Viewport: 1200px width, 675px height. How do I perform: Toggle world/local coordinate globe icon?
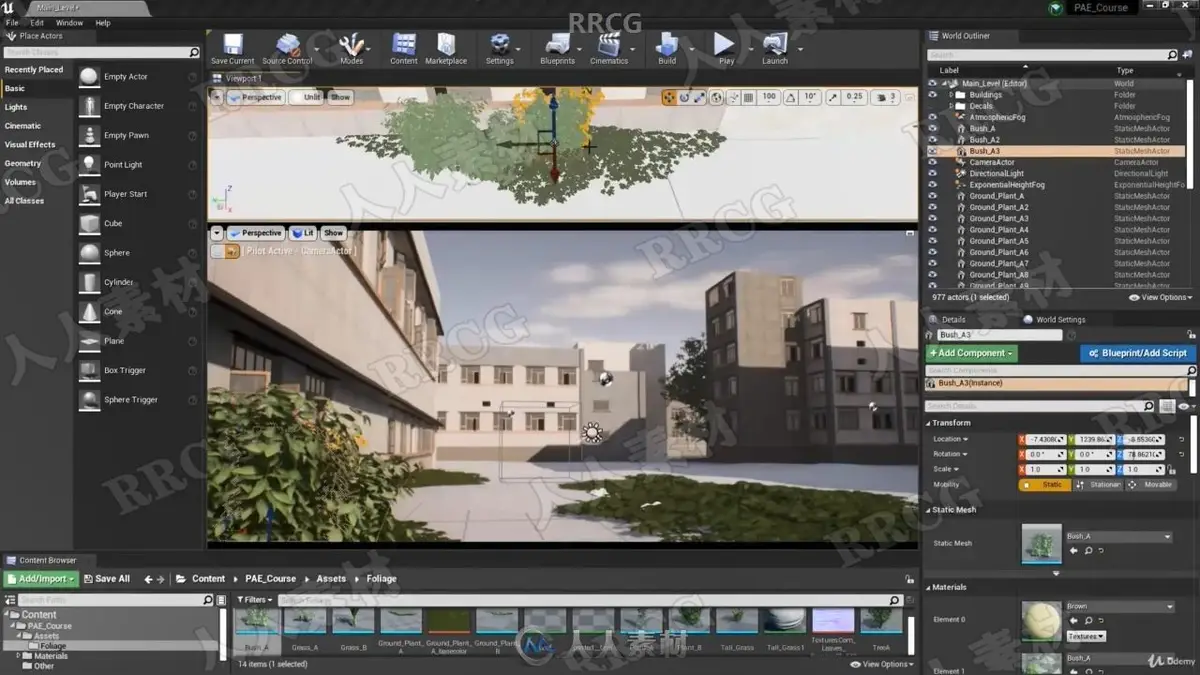[716, 97]
